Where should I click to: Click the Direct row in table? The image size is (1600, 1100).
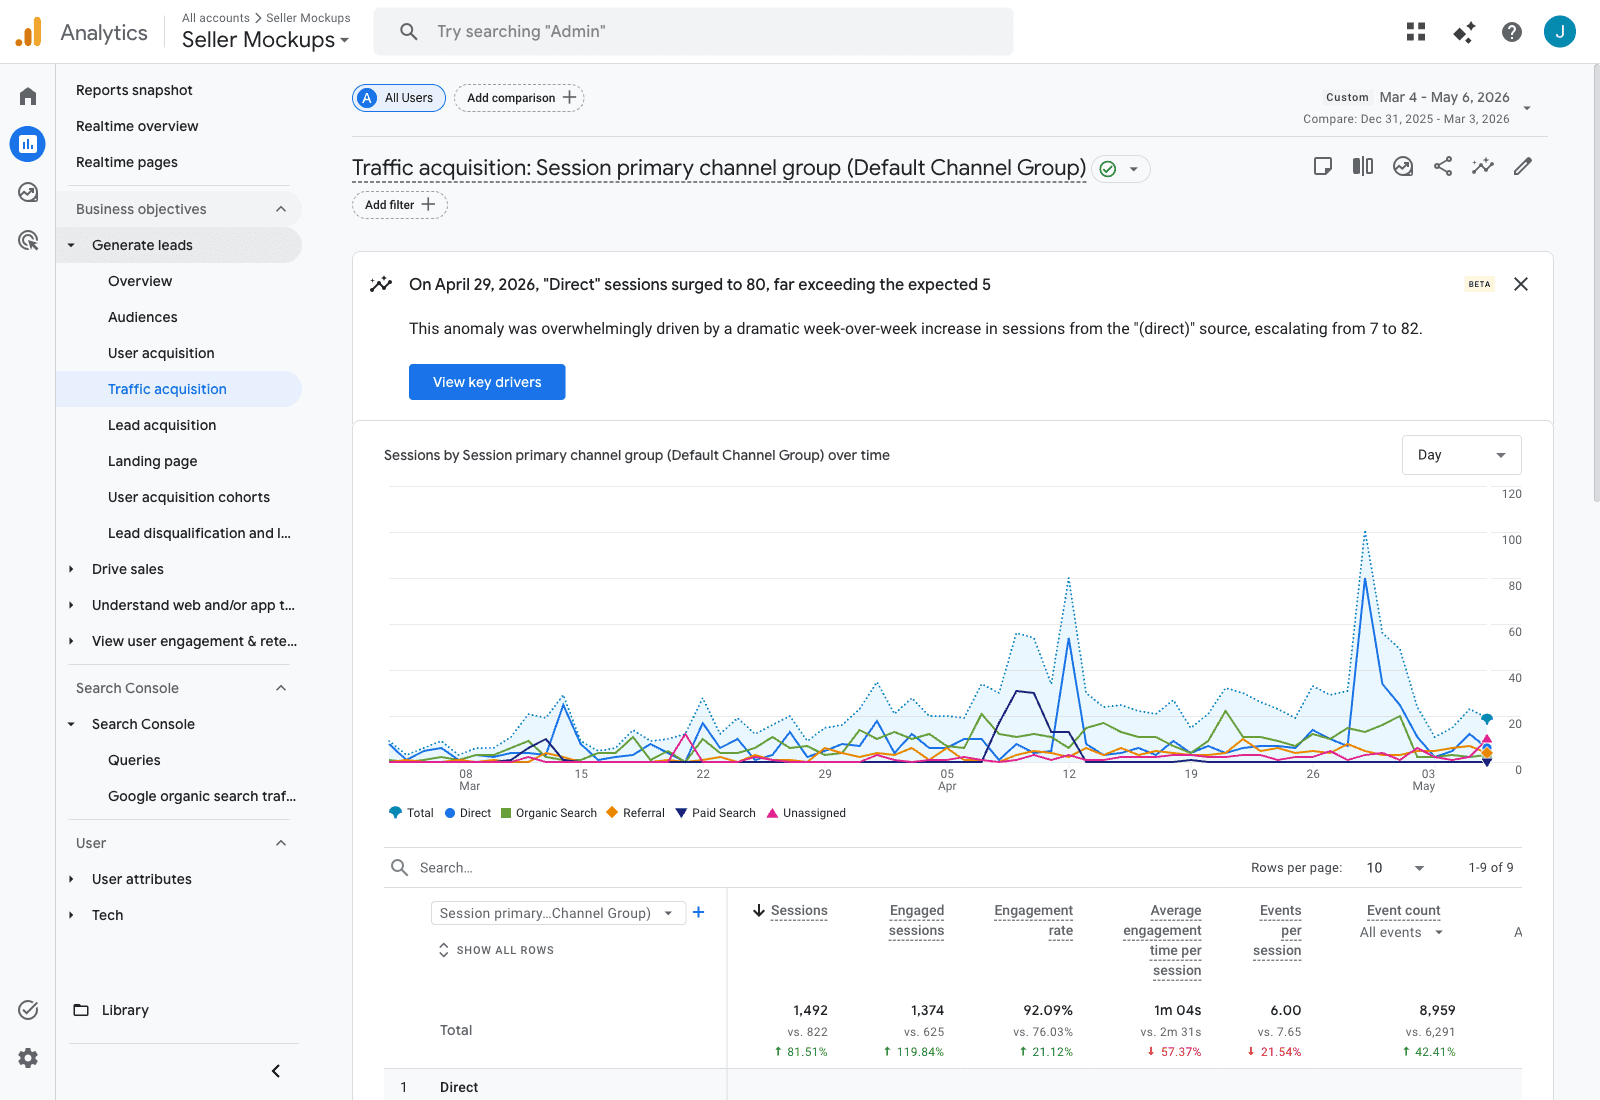(x=952, y=1087)
